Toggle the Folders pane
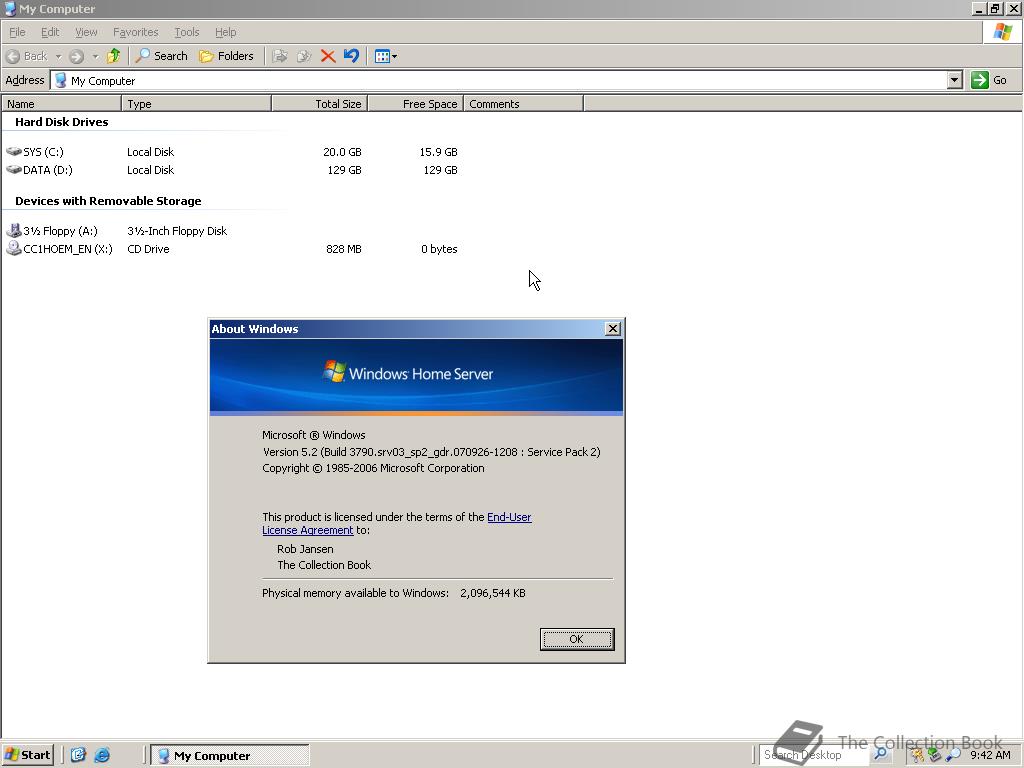This screenshot has height=768, width=1024. (x=226, y=56)
